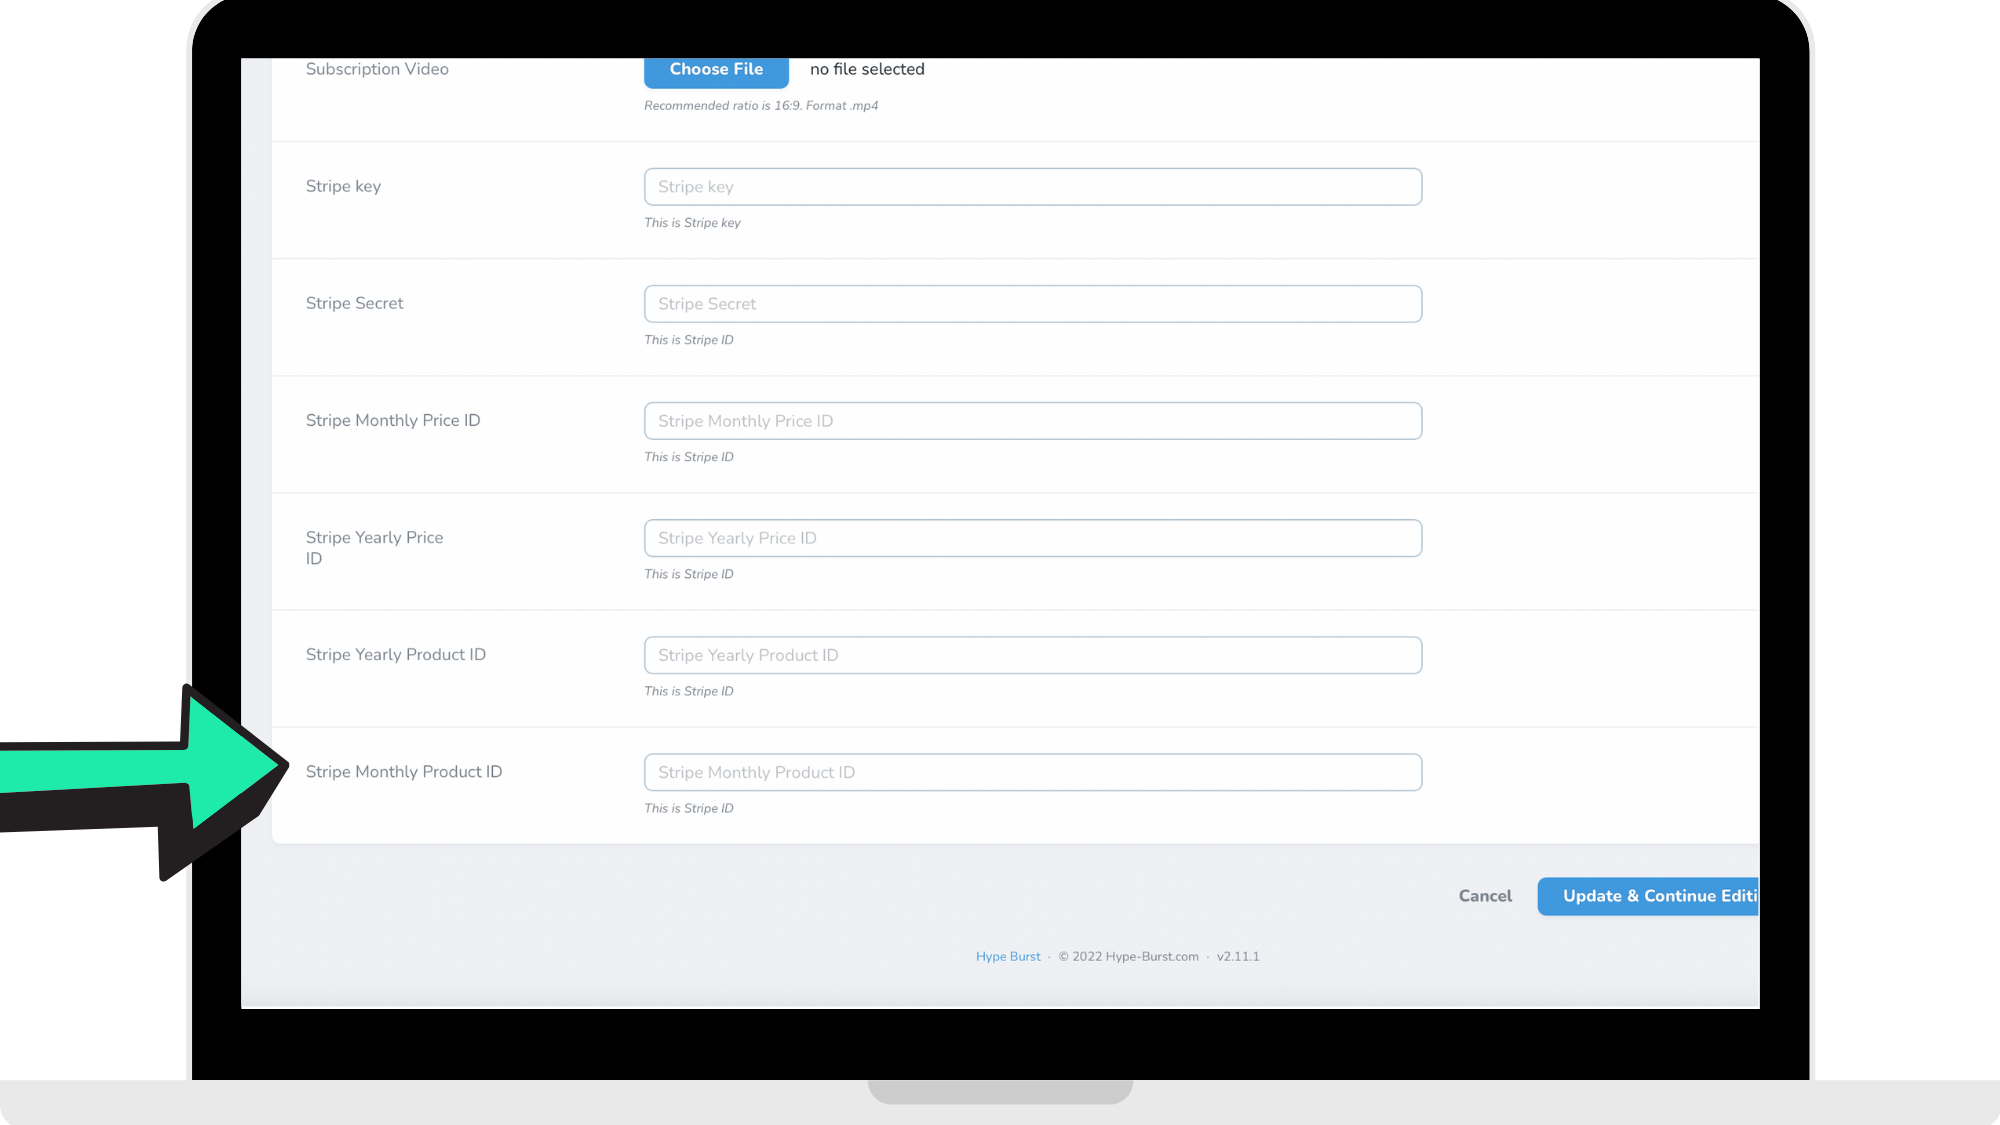
Task: Click into Stripe Monthly Price ID textbox
Action: (x=1032, y=421)
